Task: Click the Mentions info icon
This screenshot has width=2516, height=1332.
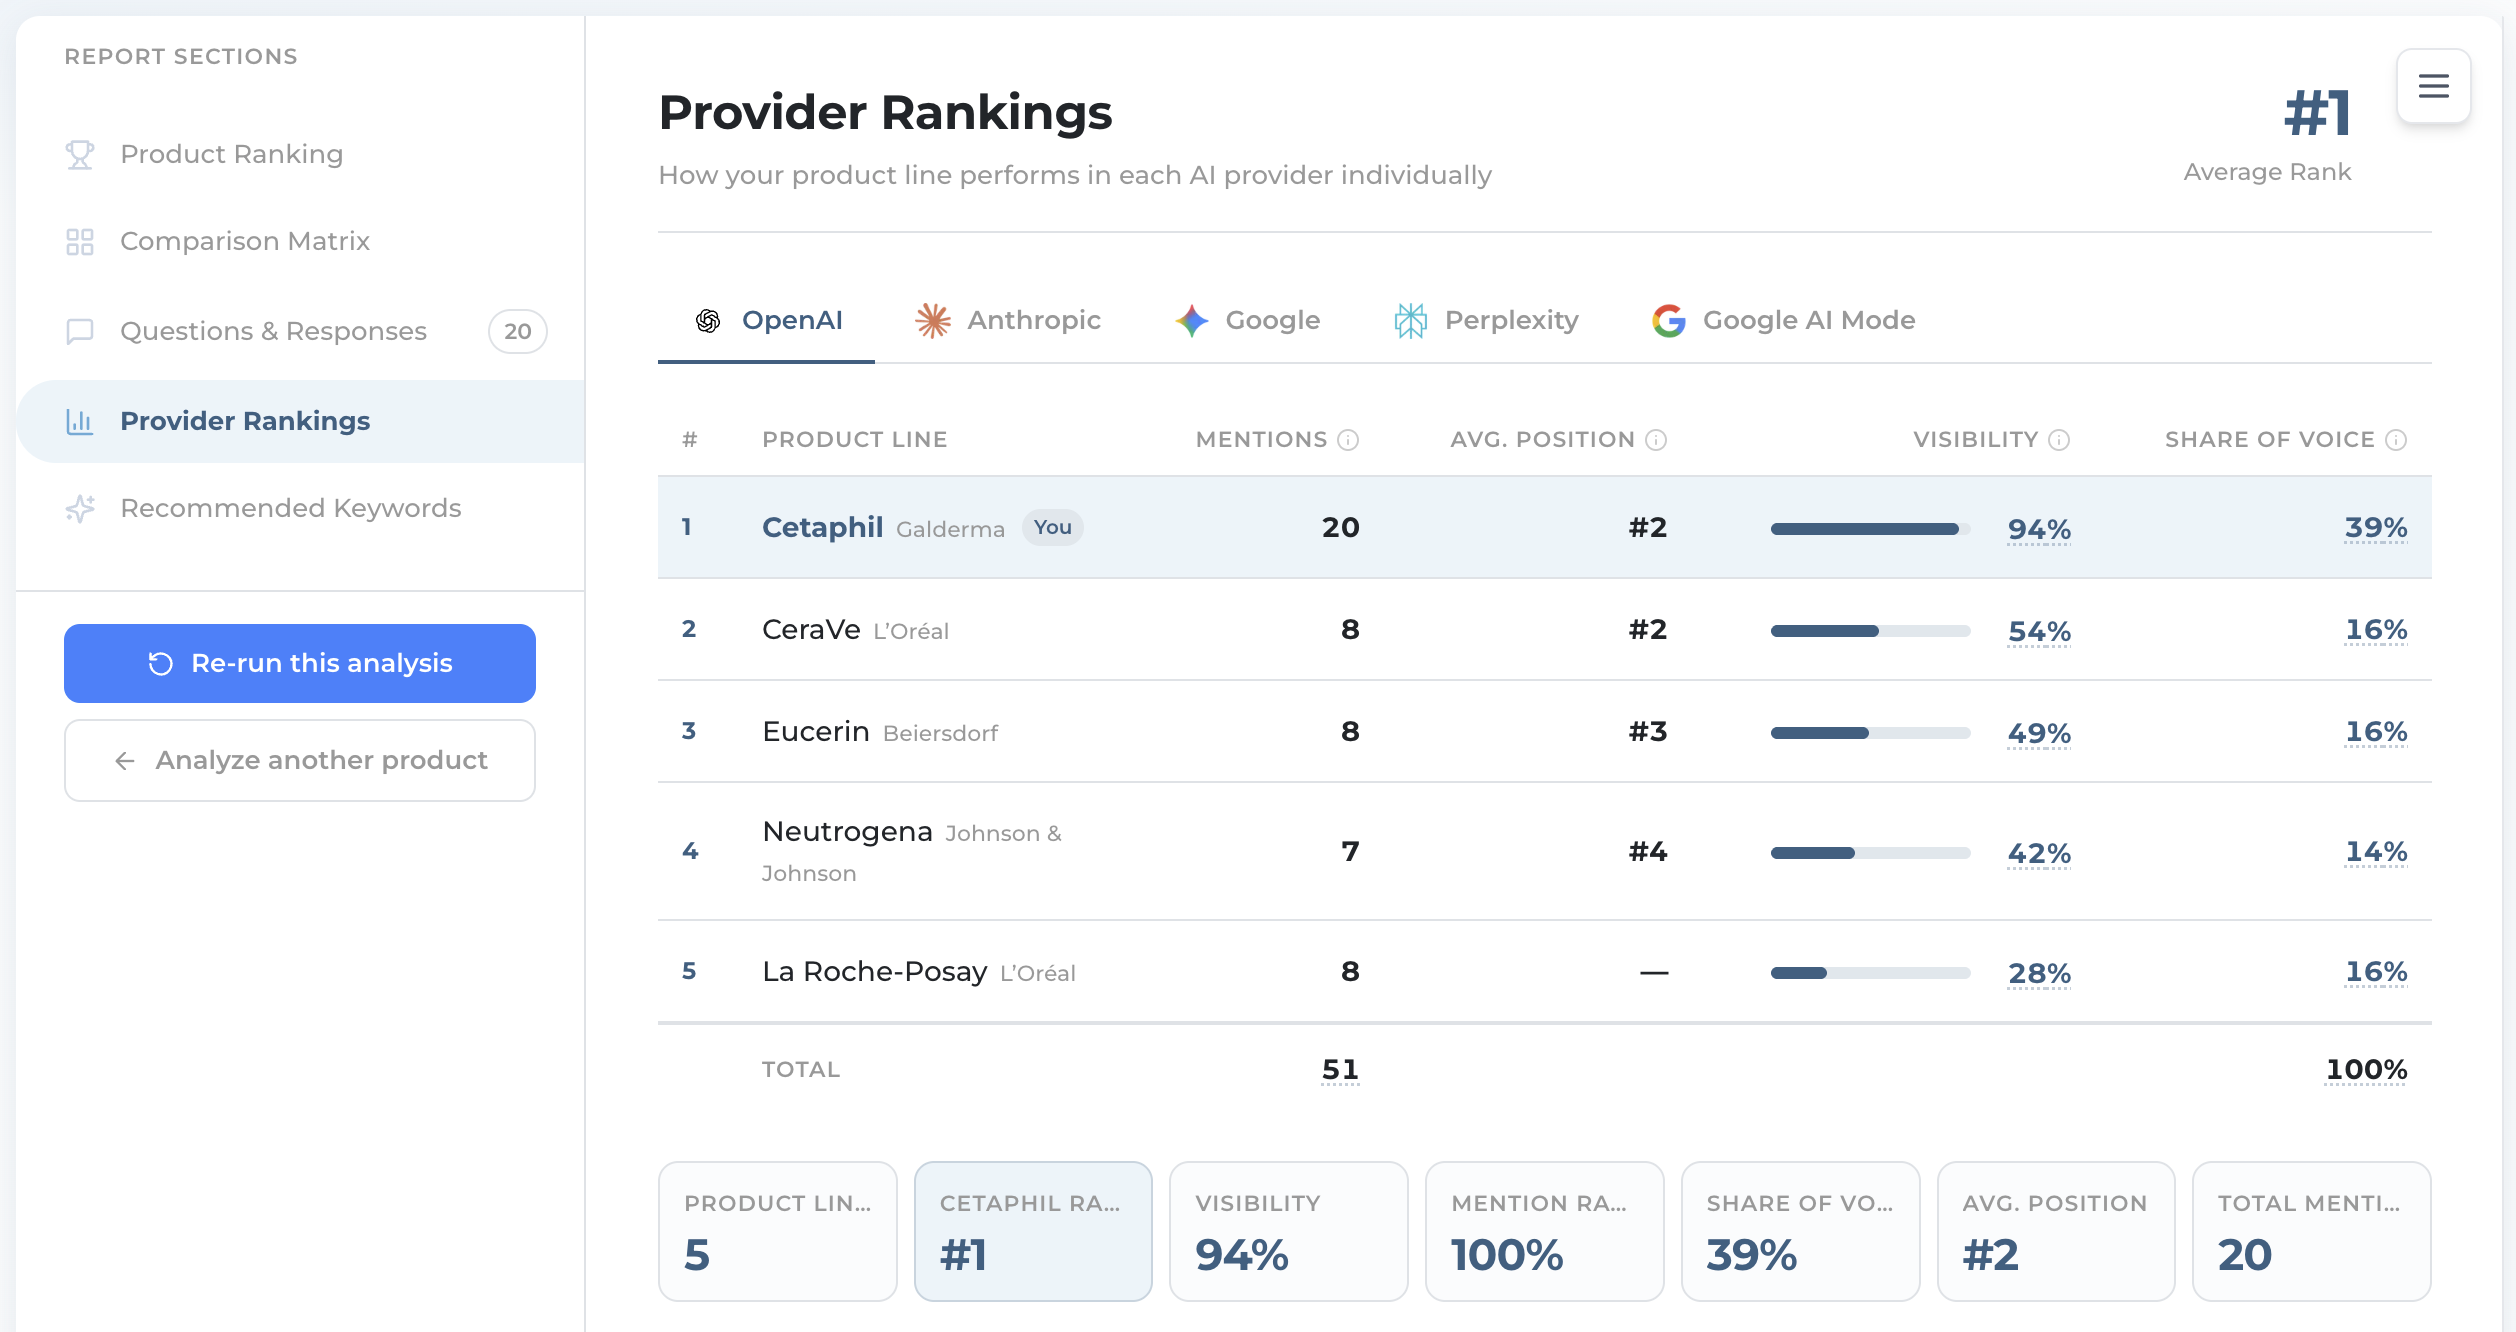Action: 1348,440
